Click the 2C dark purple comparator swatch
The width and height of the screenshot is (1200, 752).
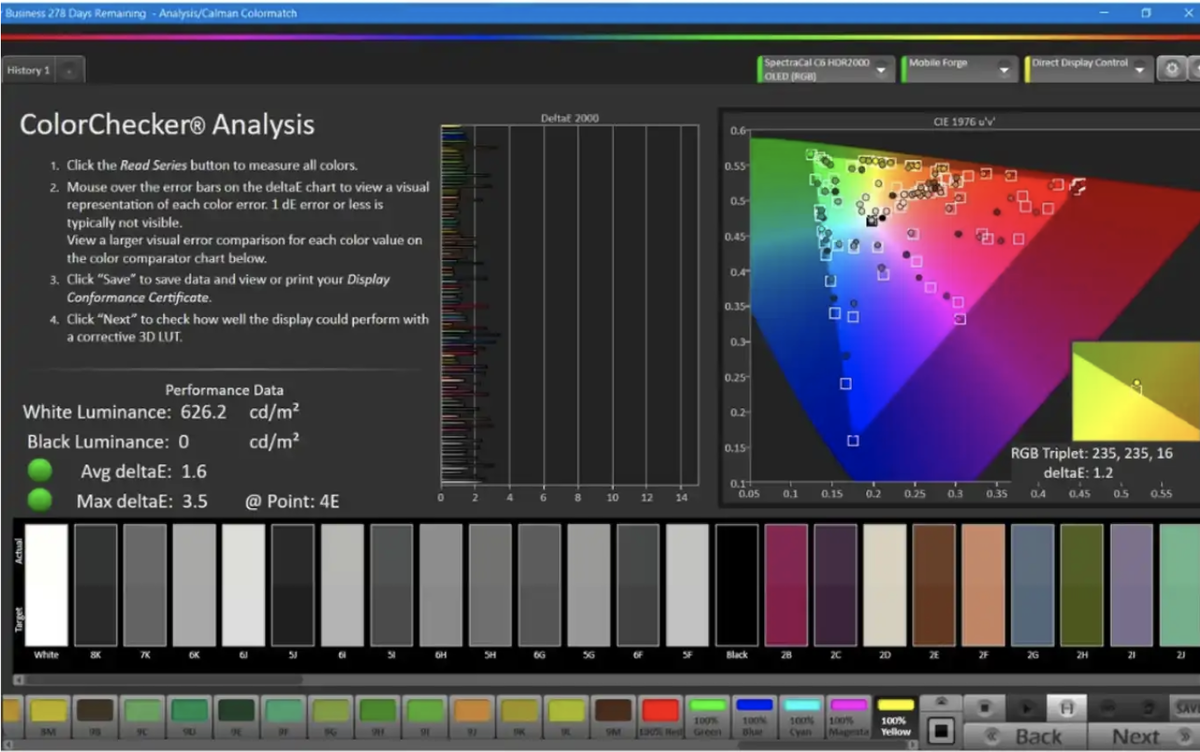pyautogui.click(x=835, y=585)
